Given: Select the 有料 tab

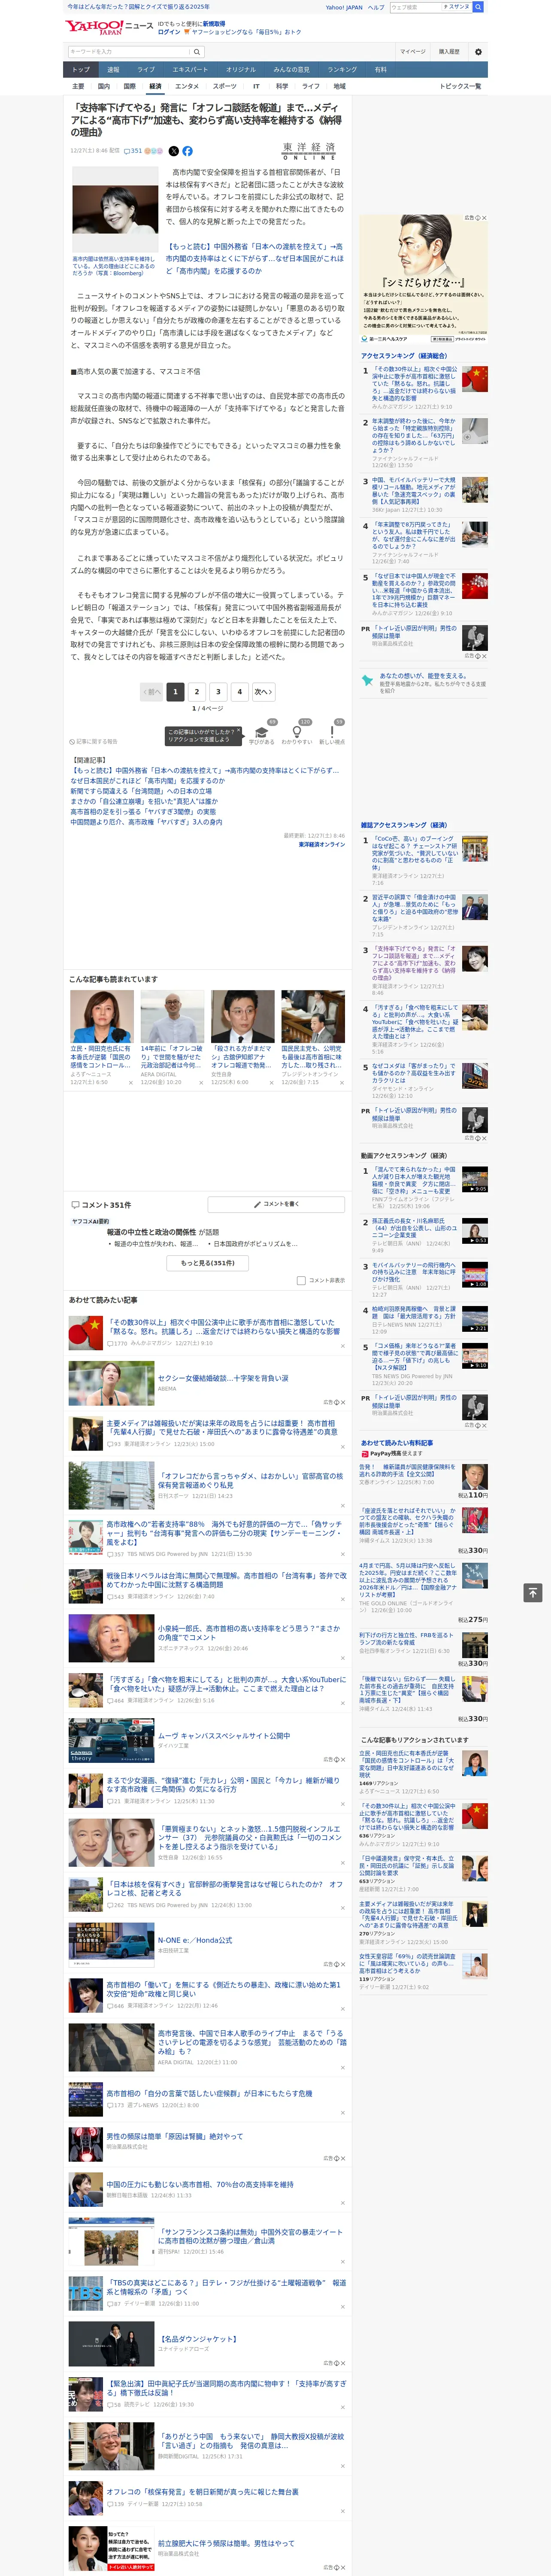Looking at the screenshot, I should pyautogui.click(x=380, y=69).
